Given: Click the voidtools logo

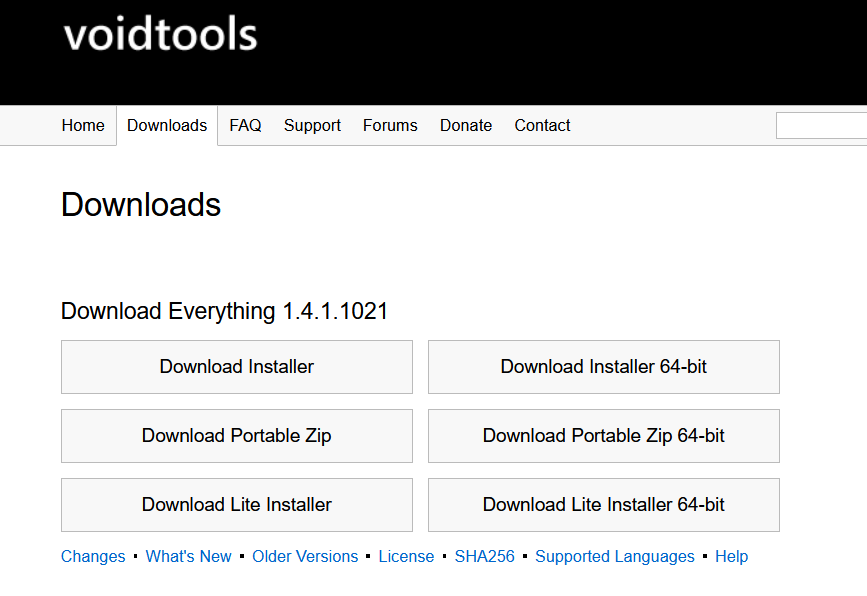Looking at the screenshot, I should pos(159,34).
